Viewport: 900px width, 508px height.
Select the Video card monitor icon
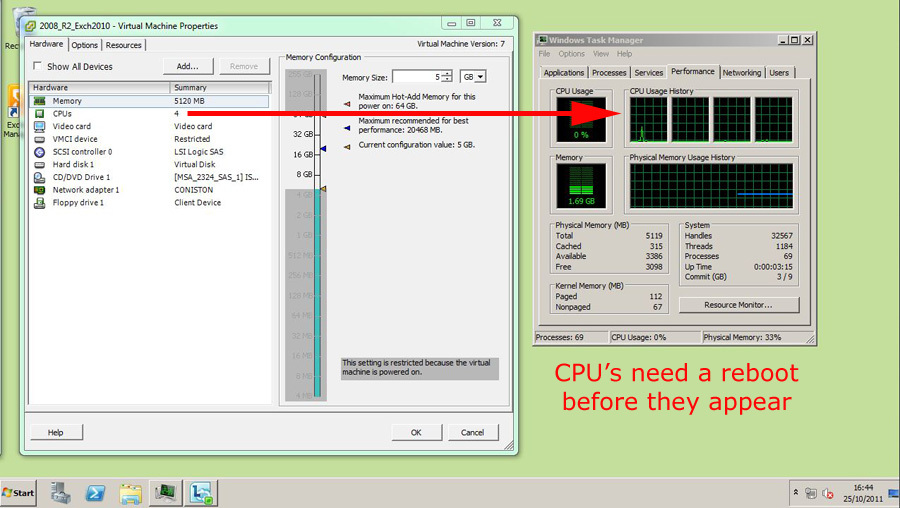click(x=40, y=126)
